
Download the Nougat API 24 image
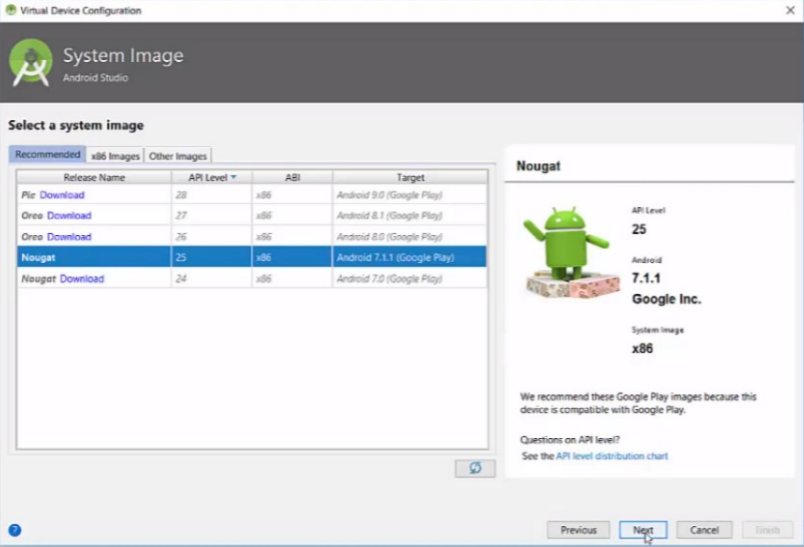(82, 278)
